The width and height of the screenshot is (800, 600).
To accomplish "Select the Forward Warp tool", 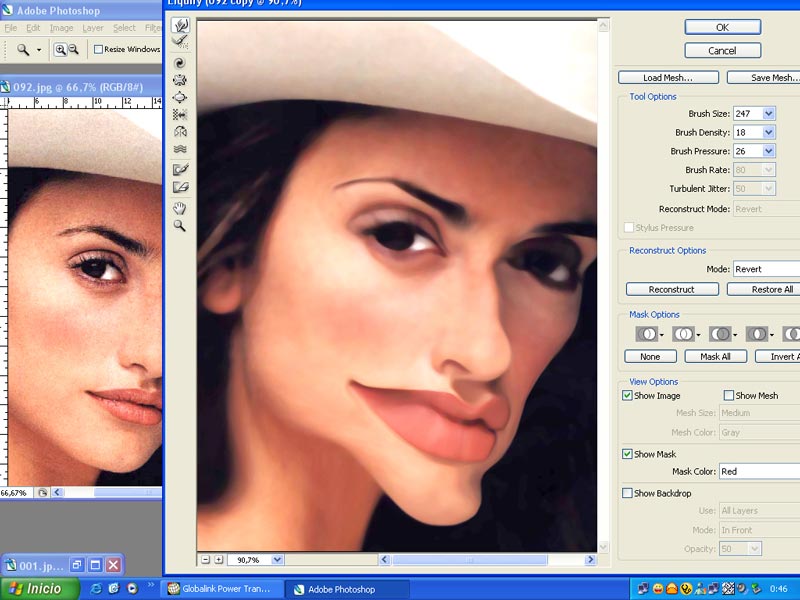I will [180, 26].
